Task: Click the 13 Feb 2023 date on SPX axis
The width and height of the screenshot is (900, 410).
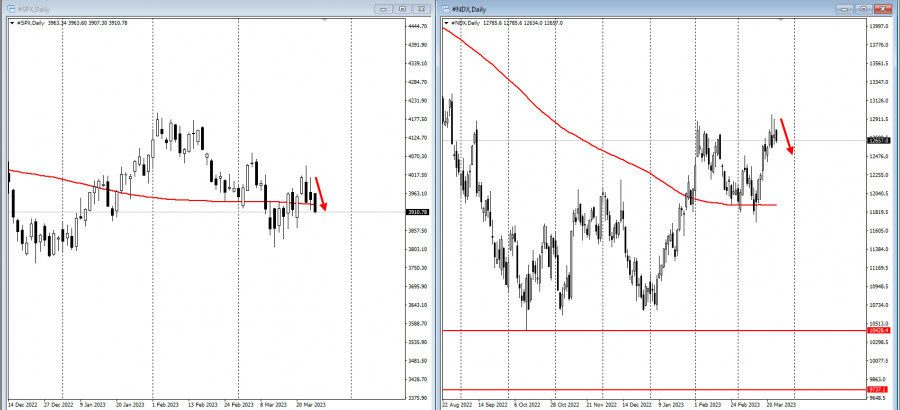Action: tap(201, 404)
